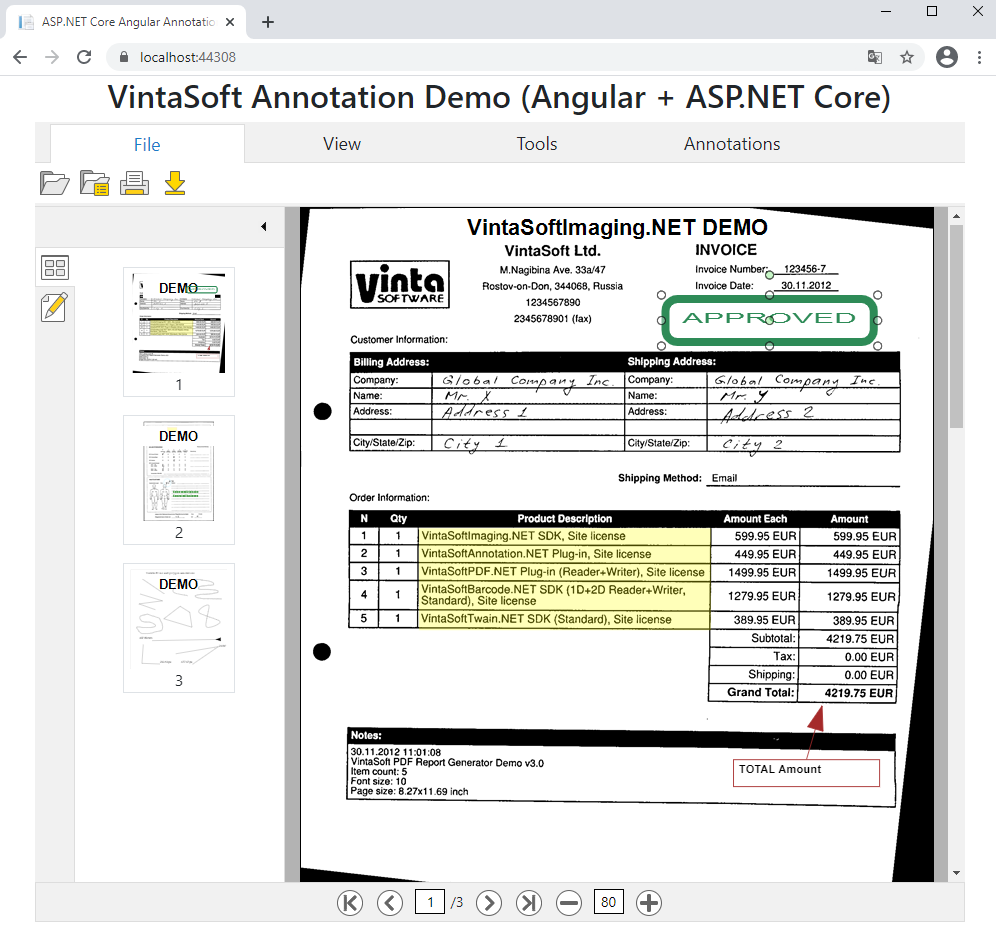Click the yellow Download arrow icon
996x931 pixels.
175,183
